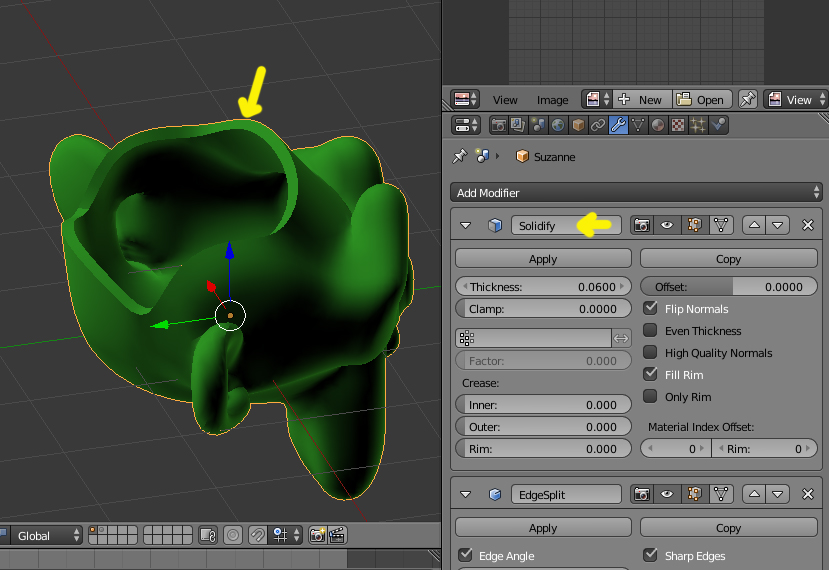
Task: Enable High Quality Normals
Action: click(x=650, y=352)
